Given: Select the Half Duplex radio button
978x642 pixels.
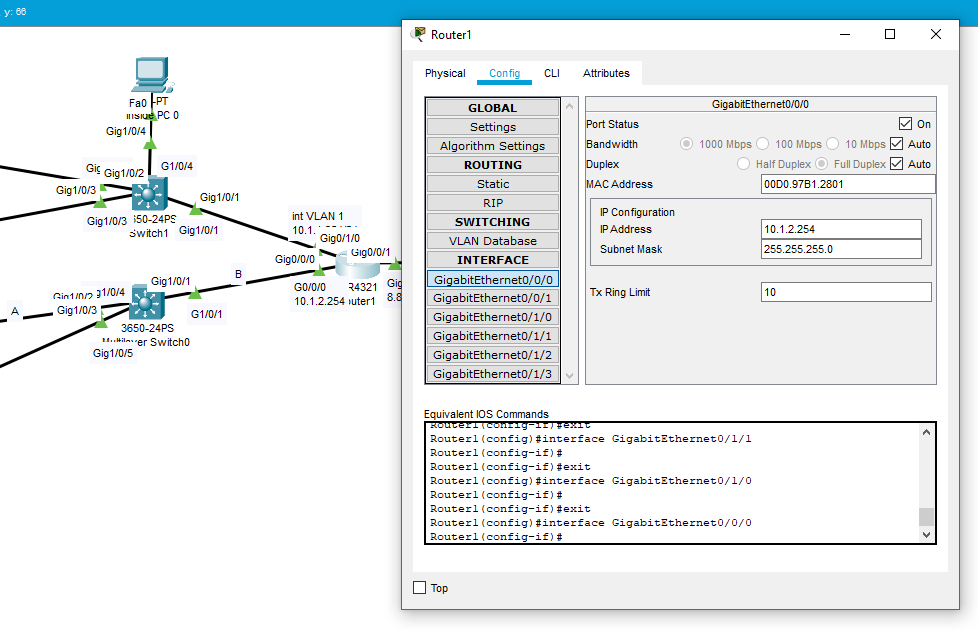Looking at the screenshot, I should (743, 163).
